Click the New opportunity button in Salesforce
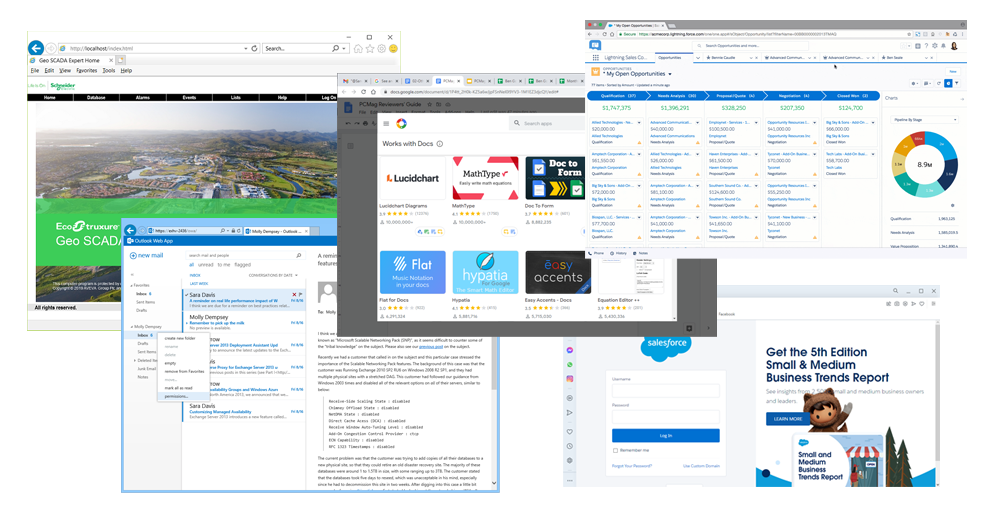The height and width of the screenshot is (511, 1000). pyautogui.click(x=953, y=71)
